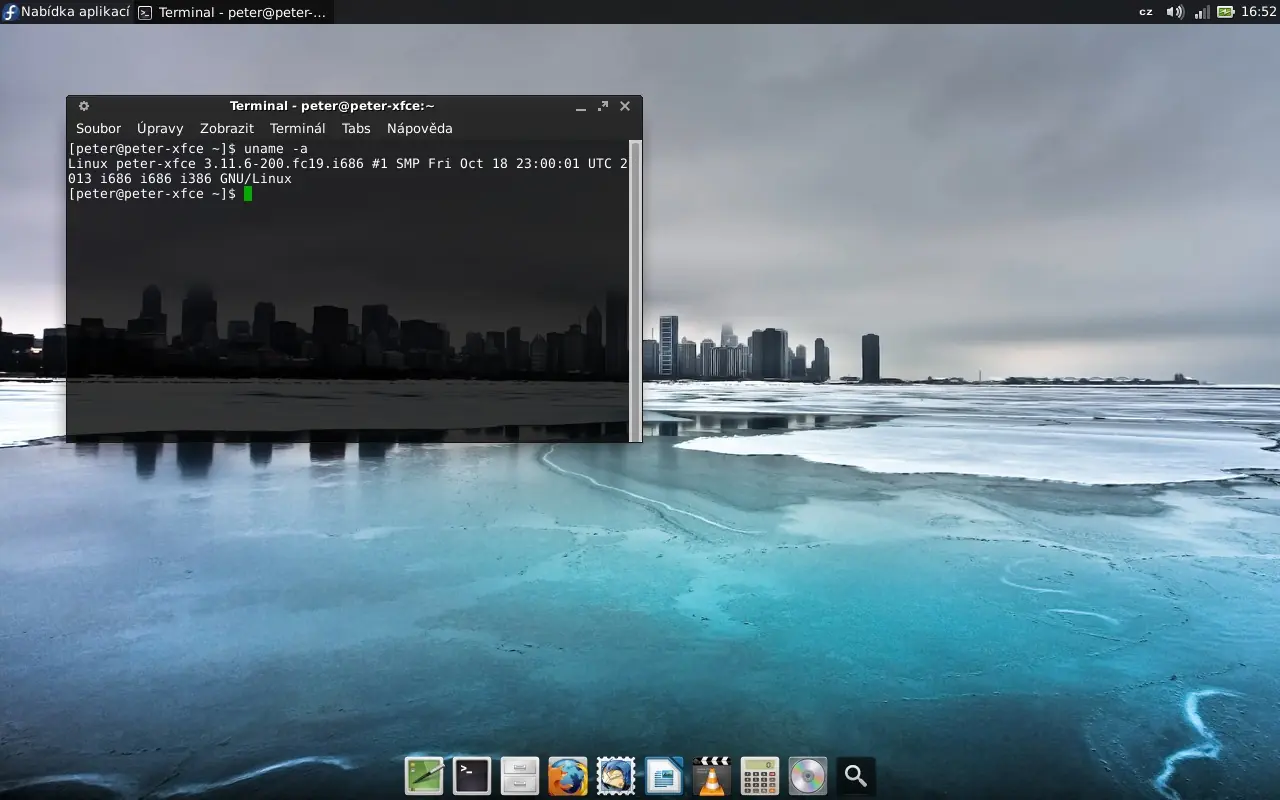This screenshot has height=800, width=1280.
Task: Open the desktop notes pen icon
Action: click(x=424, y=776)
